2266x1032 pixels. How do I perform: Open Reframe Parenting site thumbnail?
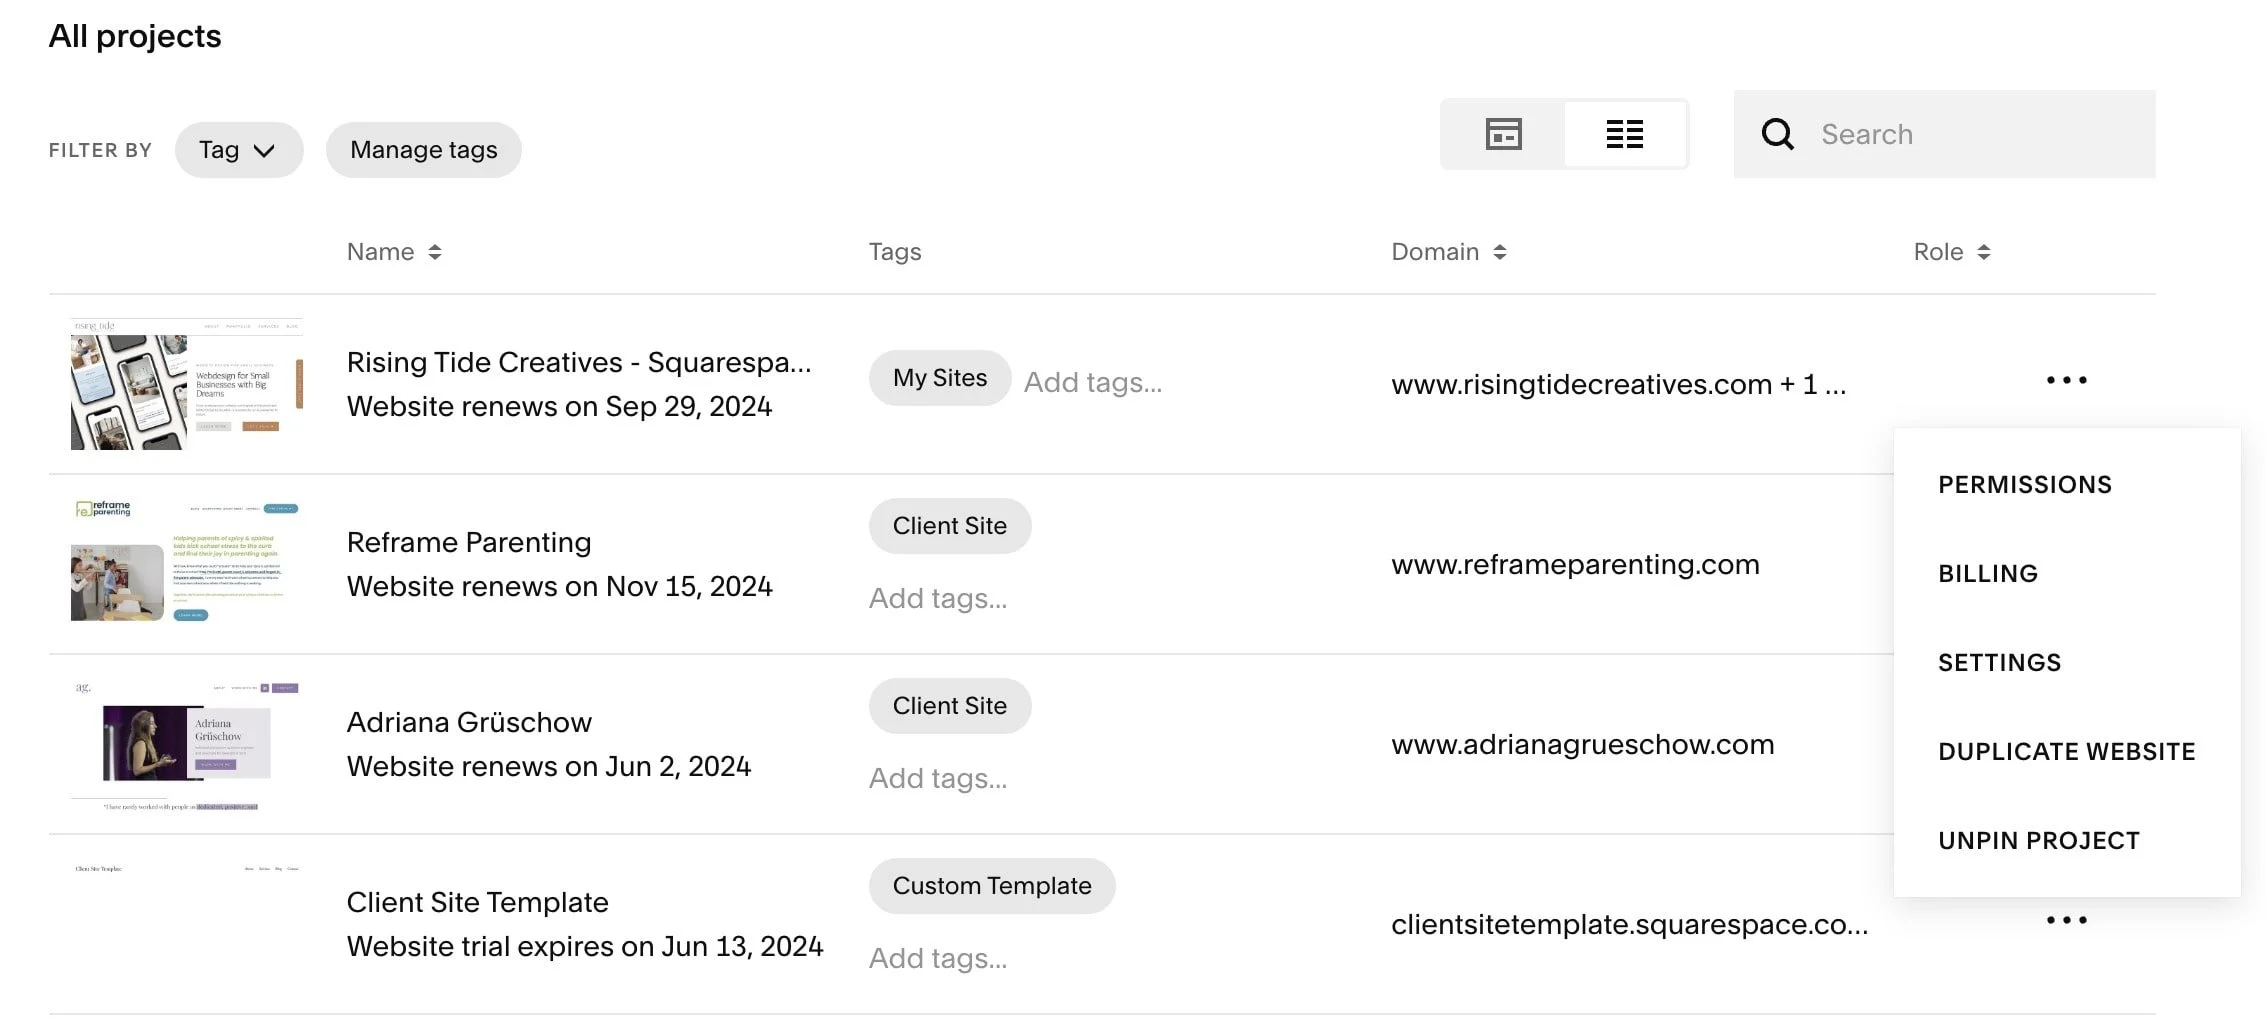tap(187, 562)
